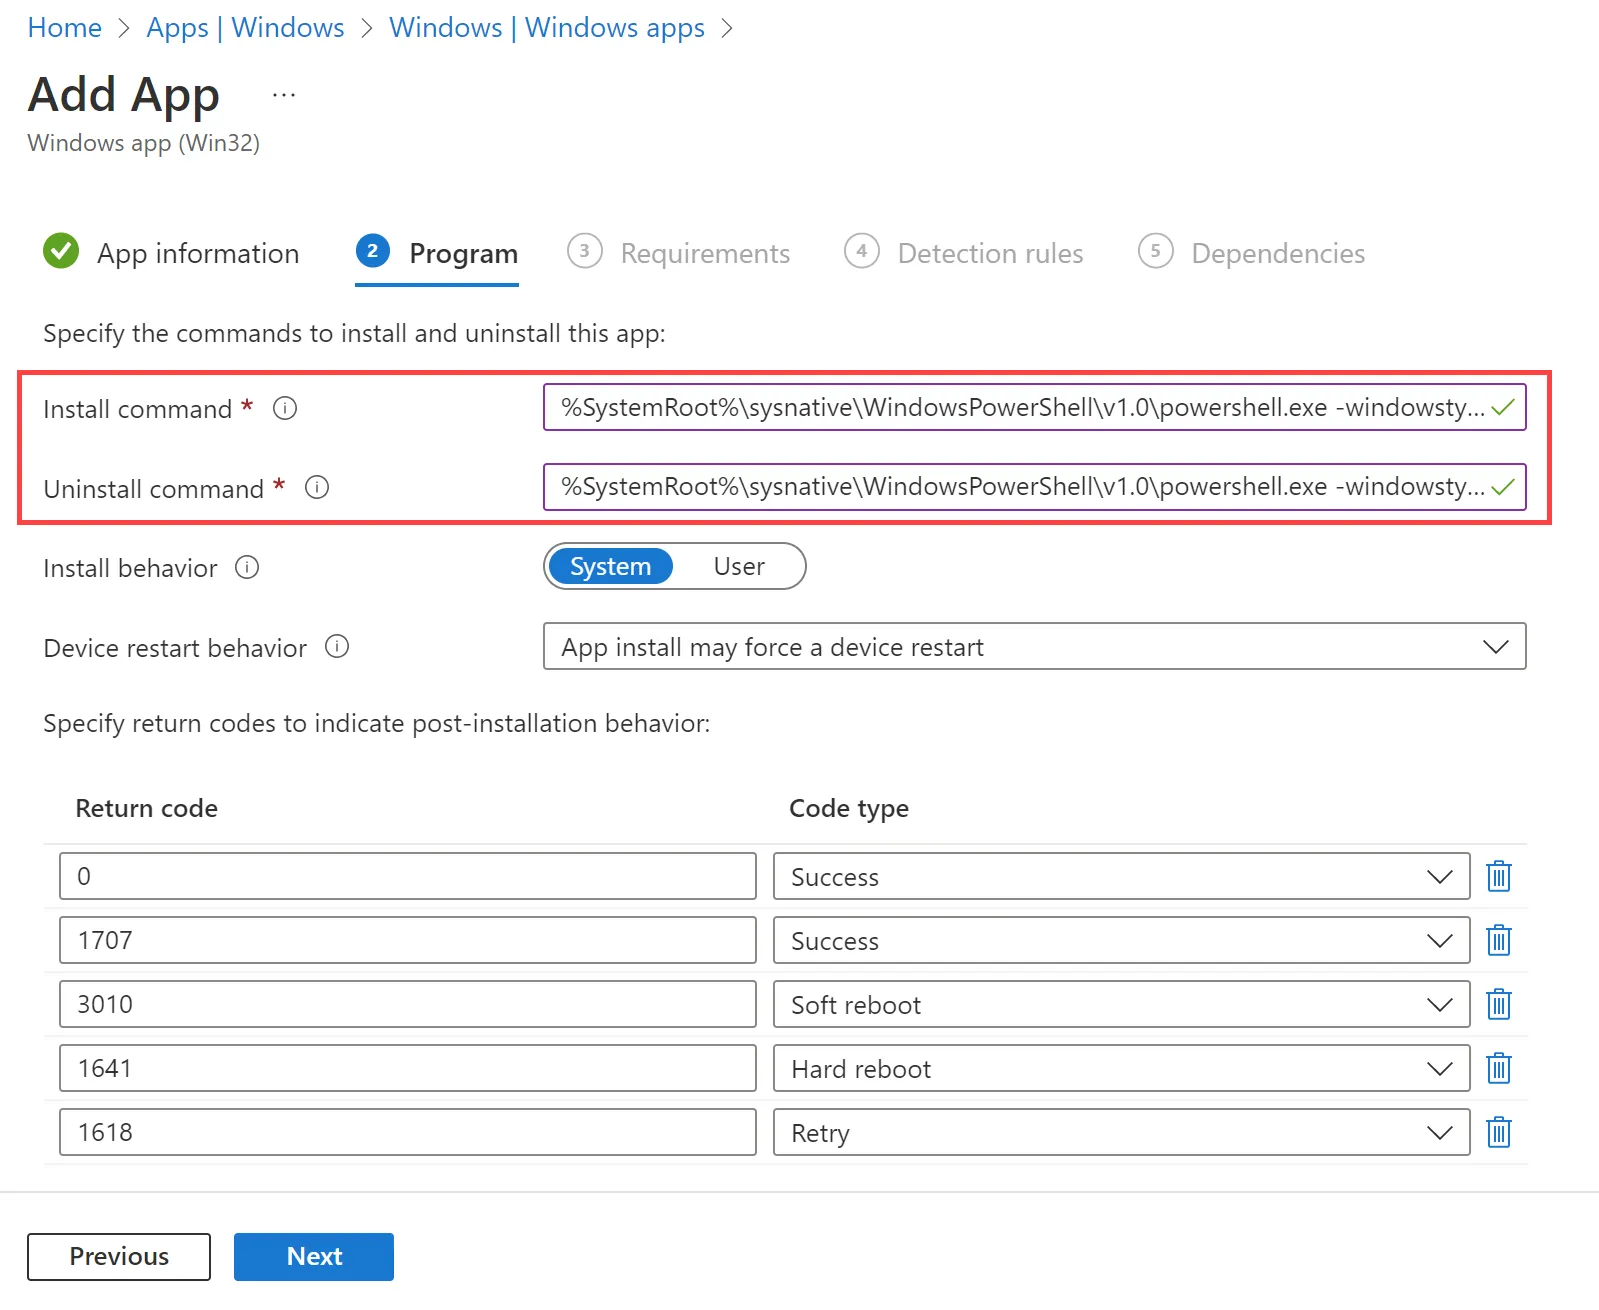Viewport: 1599px width, 1310px height.
Task: Open code type dropdown for return code 1707
Action: tap(1121, 940)
